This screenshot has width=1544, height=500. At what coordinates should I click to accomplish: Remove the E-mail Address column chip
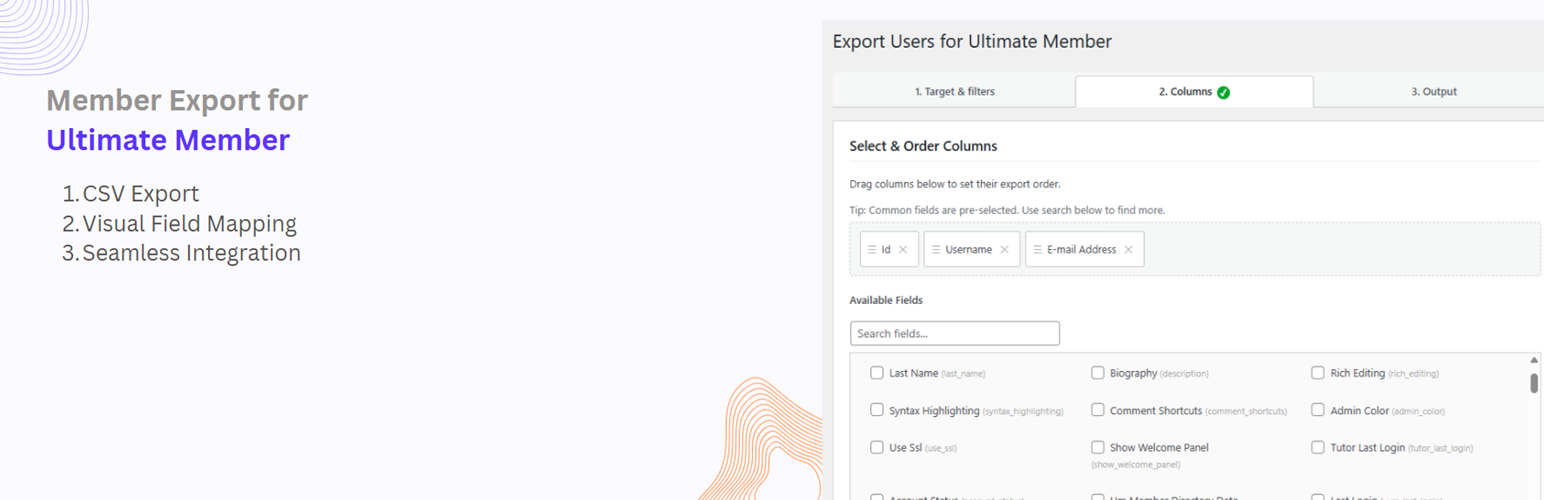1128,250
